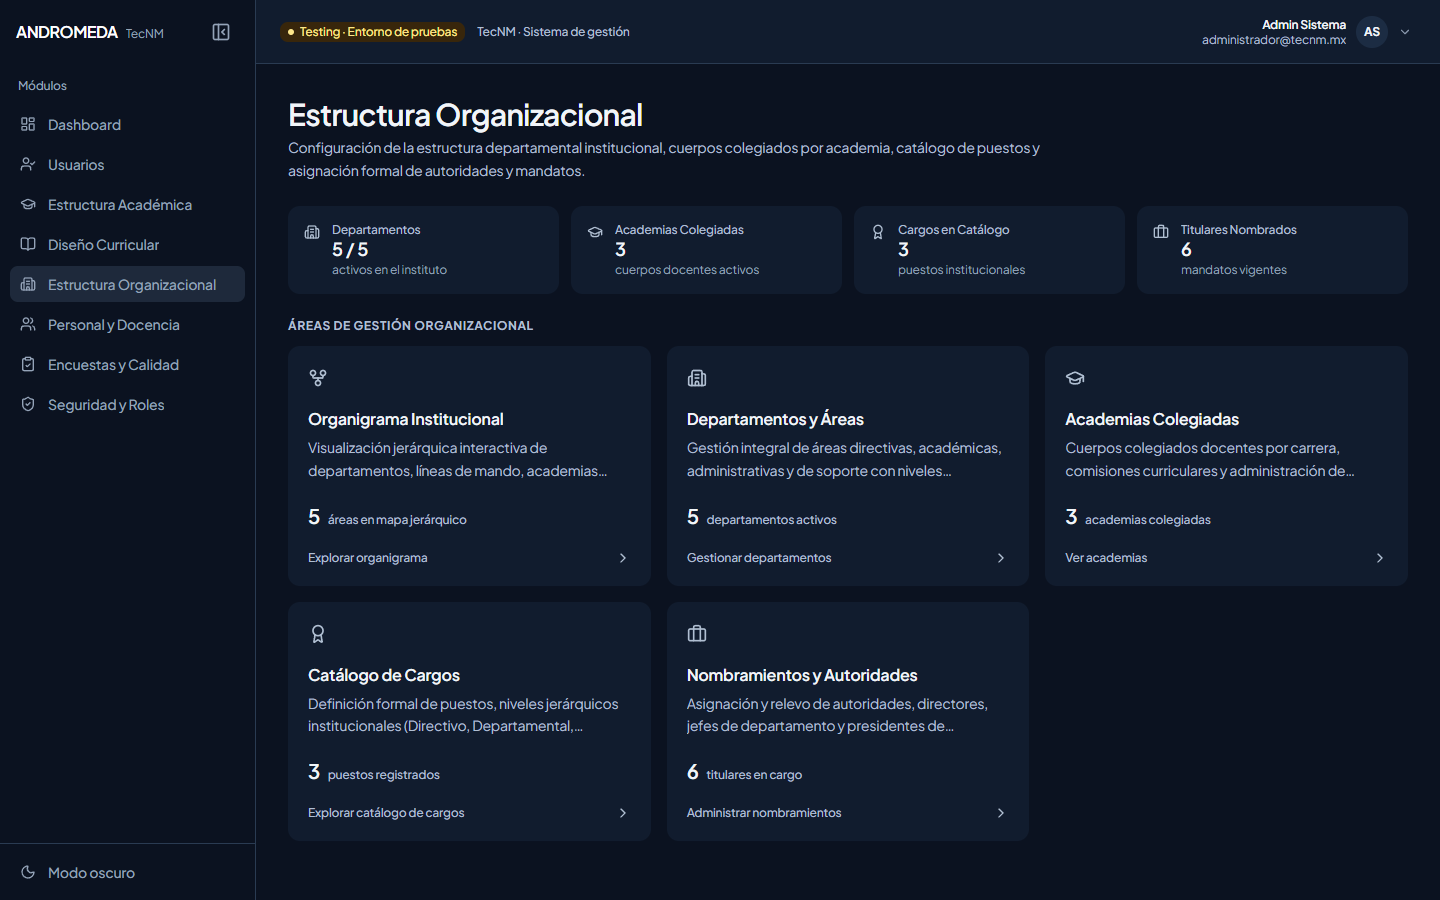The width and height of the screenshot is (1440, 900).
Task: Click the Explorar catálogo de cargos link
Action: click(386, 813)
